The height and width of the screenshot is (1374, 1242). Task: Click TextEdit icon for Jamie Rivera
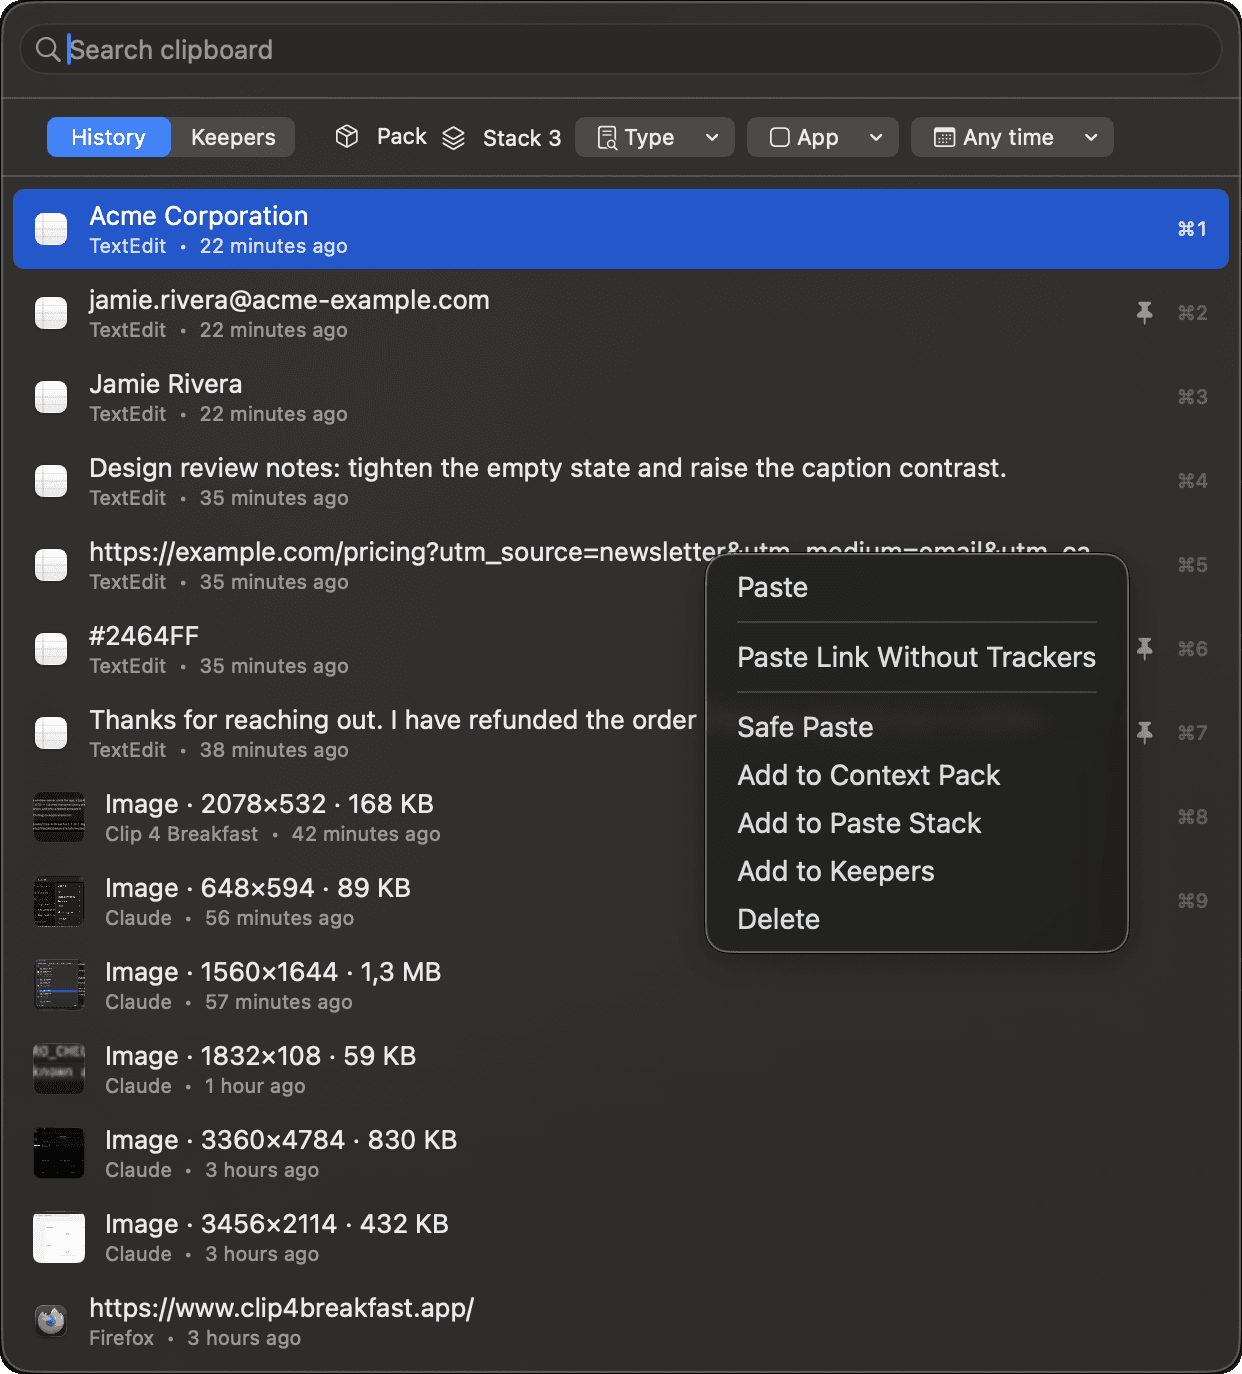(x=51, y=397)
